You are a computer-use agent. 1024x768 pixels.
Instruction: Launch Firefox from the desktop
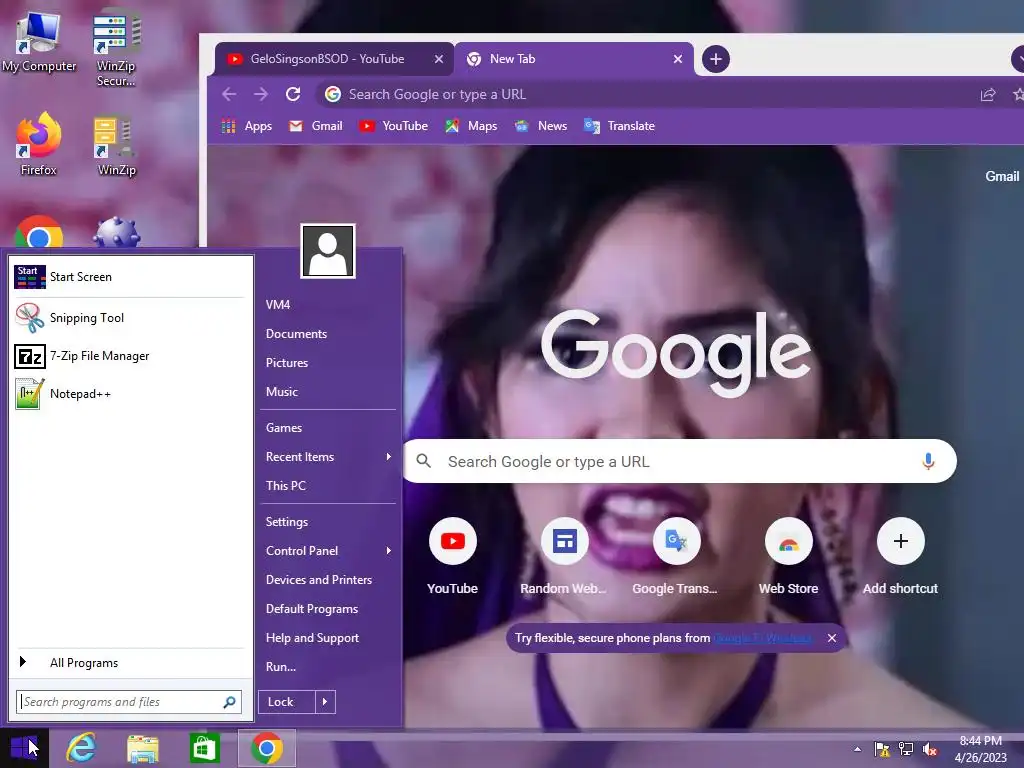(x=39, y=144)
